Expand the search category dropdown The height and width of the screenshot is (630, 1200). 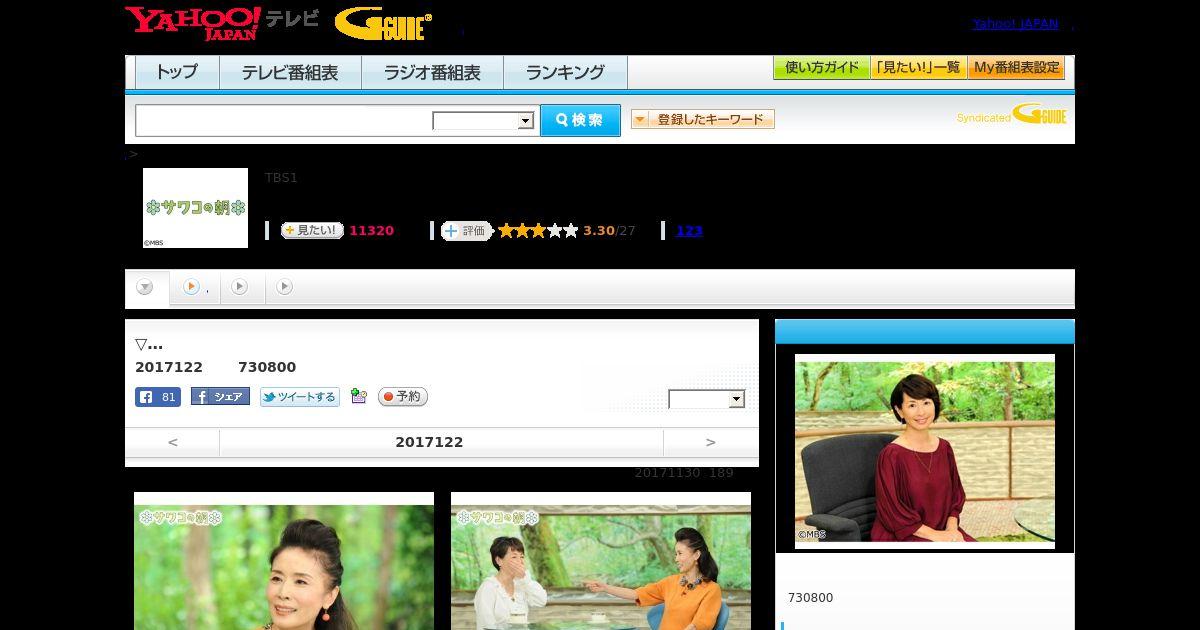[483, 121]
